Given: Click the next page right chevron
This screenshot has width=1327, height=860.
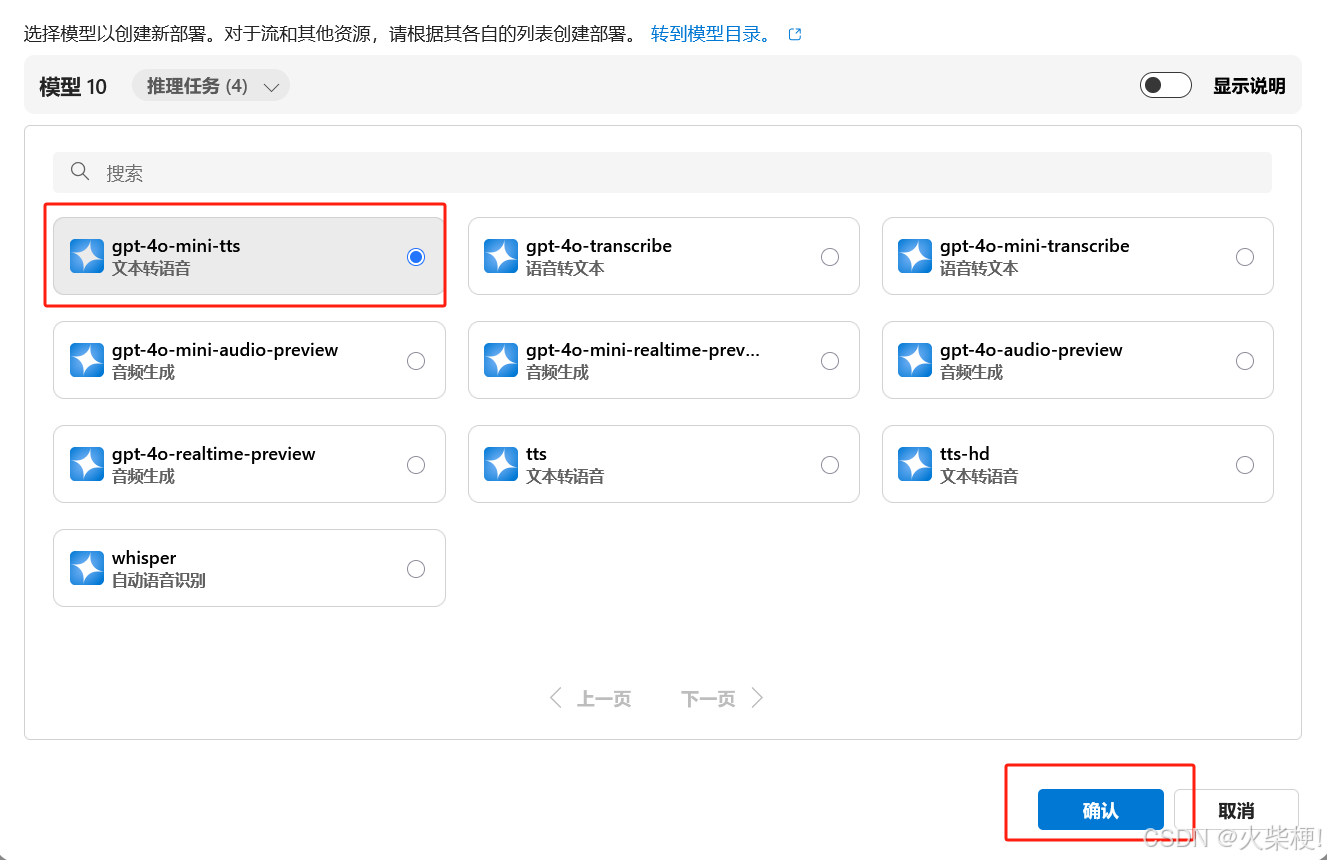Looking at the screenshot, I should pos(757,698).
